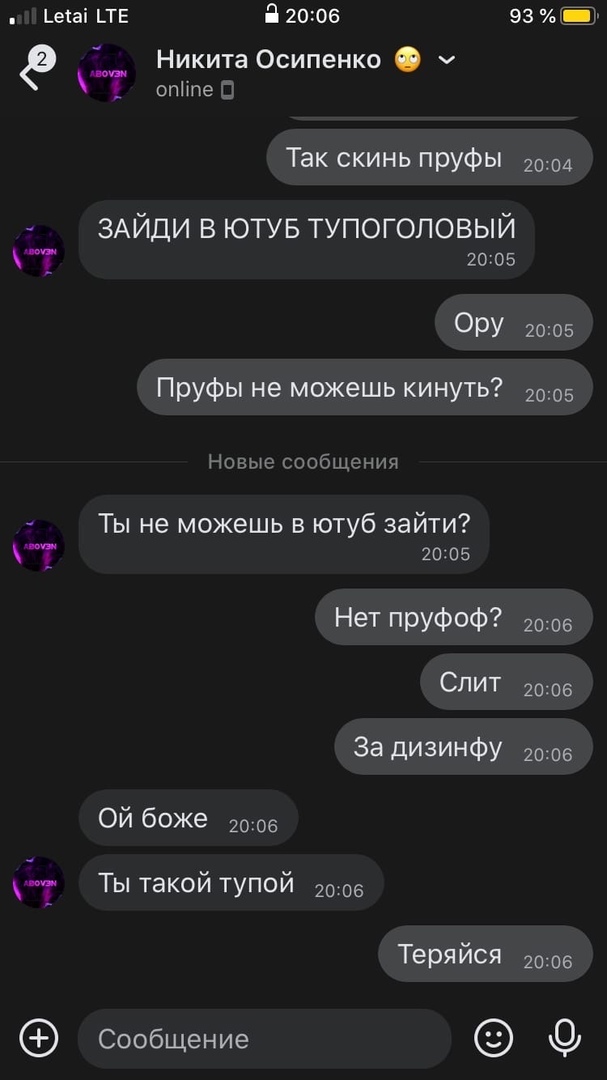607x1080 pixels.
Task: Focus the 'Сообщение' text input field
Action: [265, 1039]
